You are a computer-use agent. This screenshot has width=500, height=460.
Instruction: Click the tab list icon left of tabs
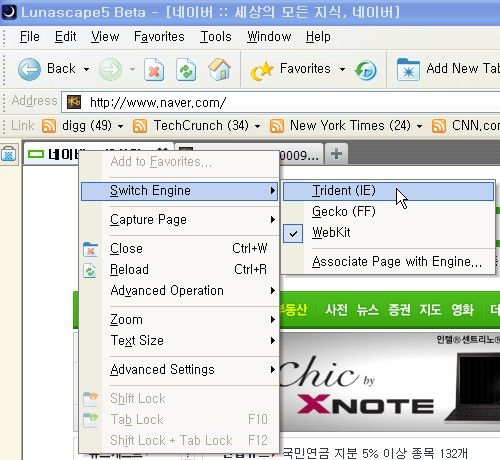pos(8,154)
